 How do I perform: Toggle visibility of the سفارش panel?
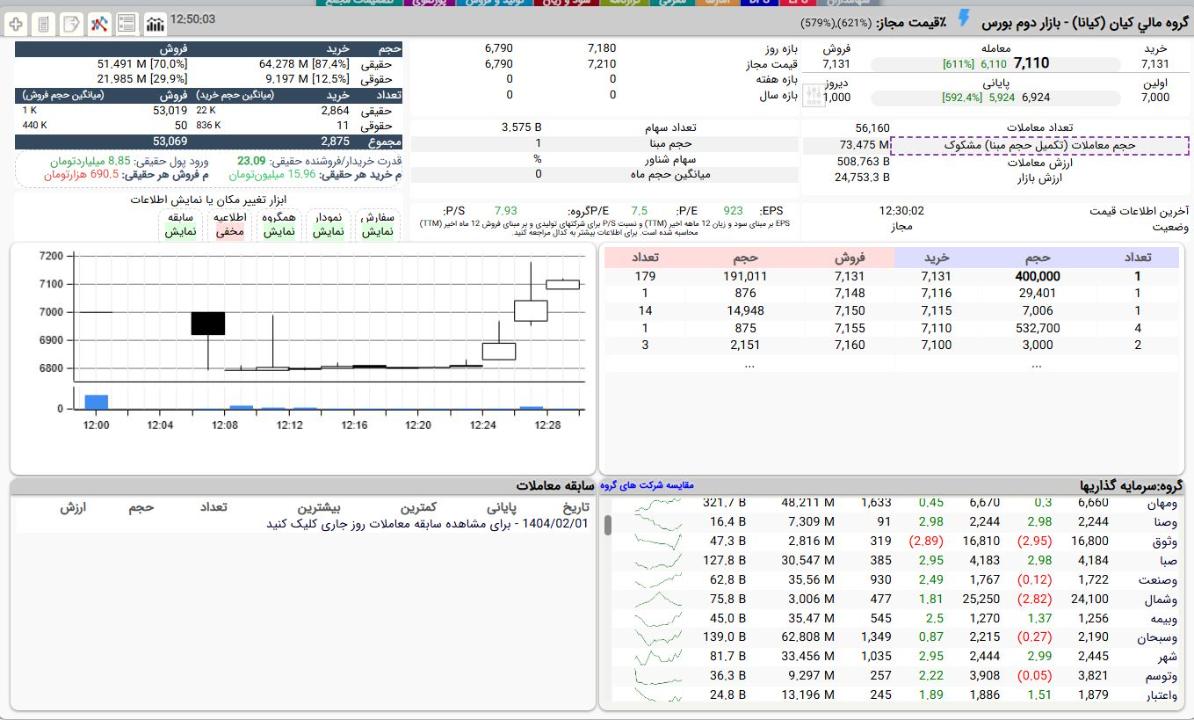pyautogui.click(x=378, y=225)
